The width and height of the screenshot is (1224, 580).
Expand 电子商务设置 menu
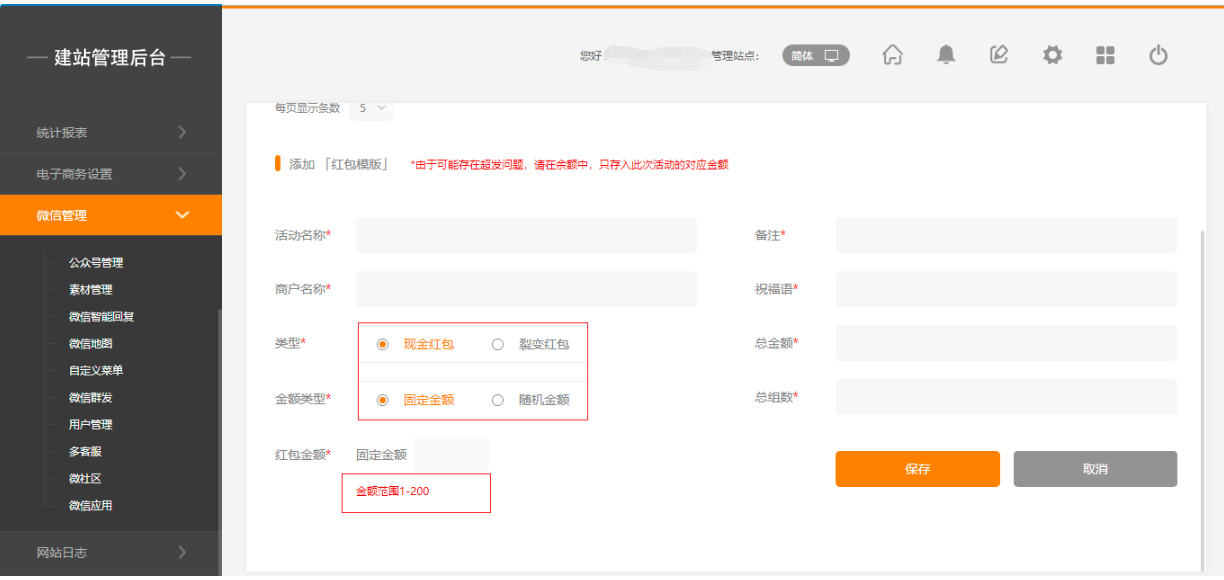pyautogui.click(x=110, y=174)
